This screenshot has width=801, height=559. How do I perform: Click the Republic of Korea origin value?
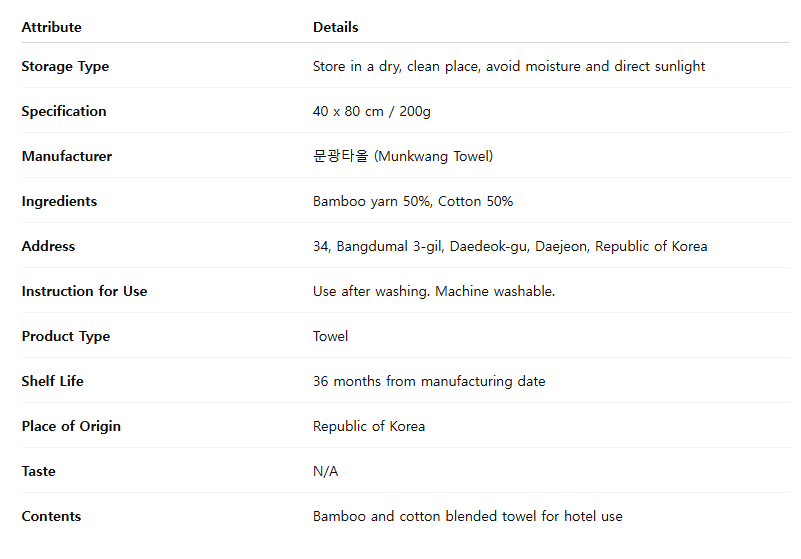point(369,426)
